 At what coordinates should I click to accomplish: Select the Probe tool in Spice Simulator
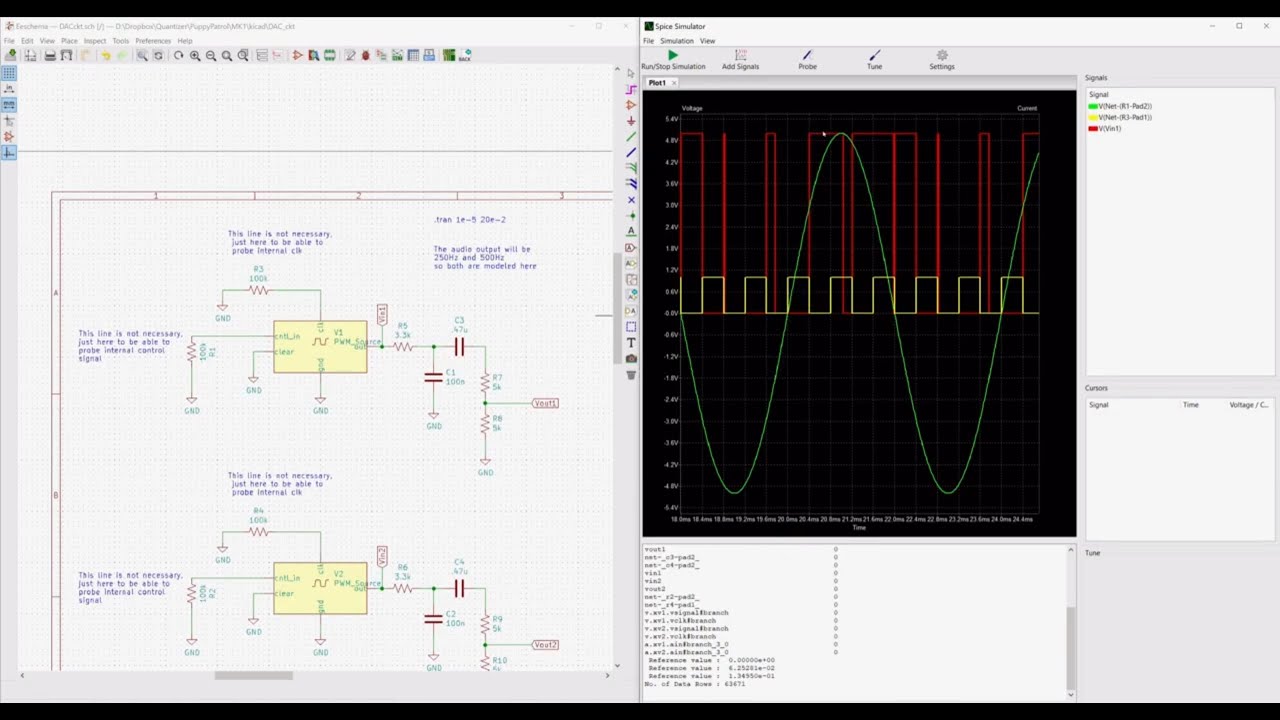(x=807, y=60)
